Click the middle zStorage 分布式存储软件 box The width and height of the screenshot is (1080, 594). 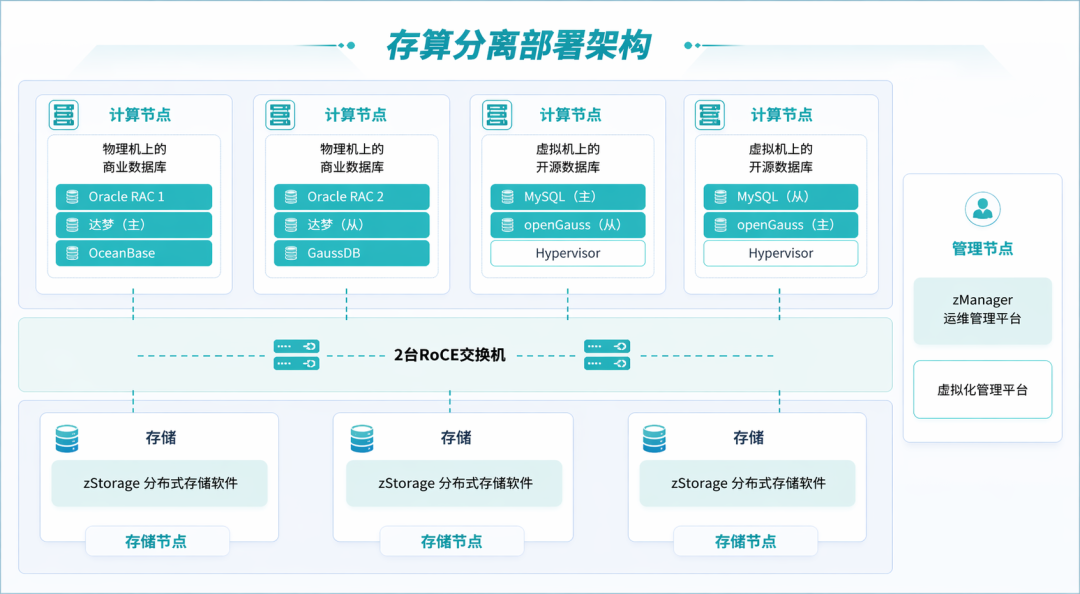click(455, 483)
